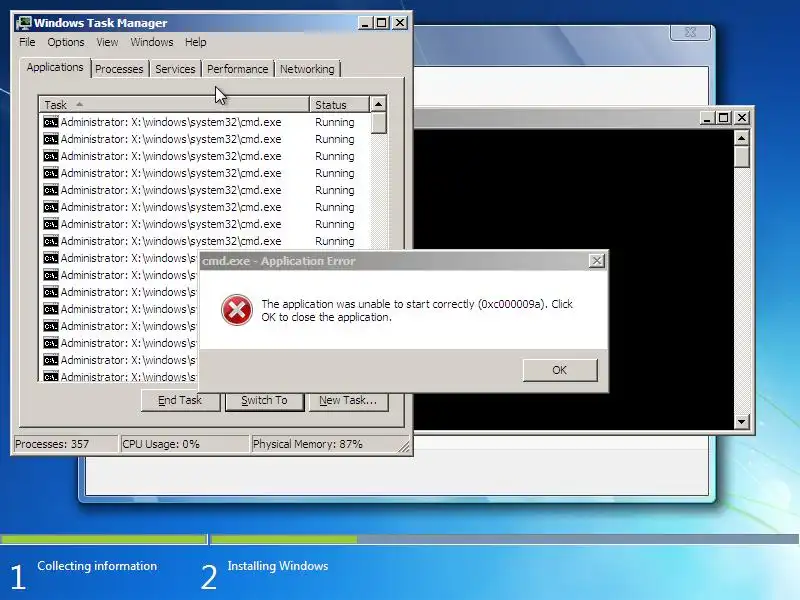The image size is (800, 600).
Task: Click the New Task... button
Action: point(348,401)
